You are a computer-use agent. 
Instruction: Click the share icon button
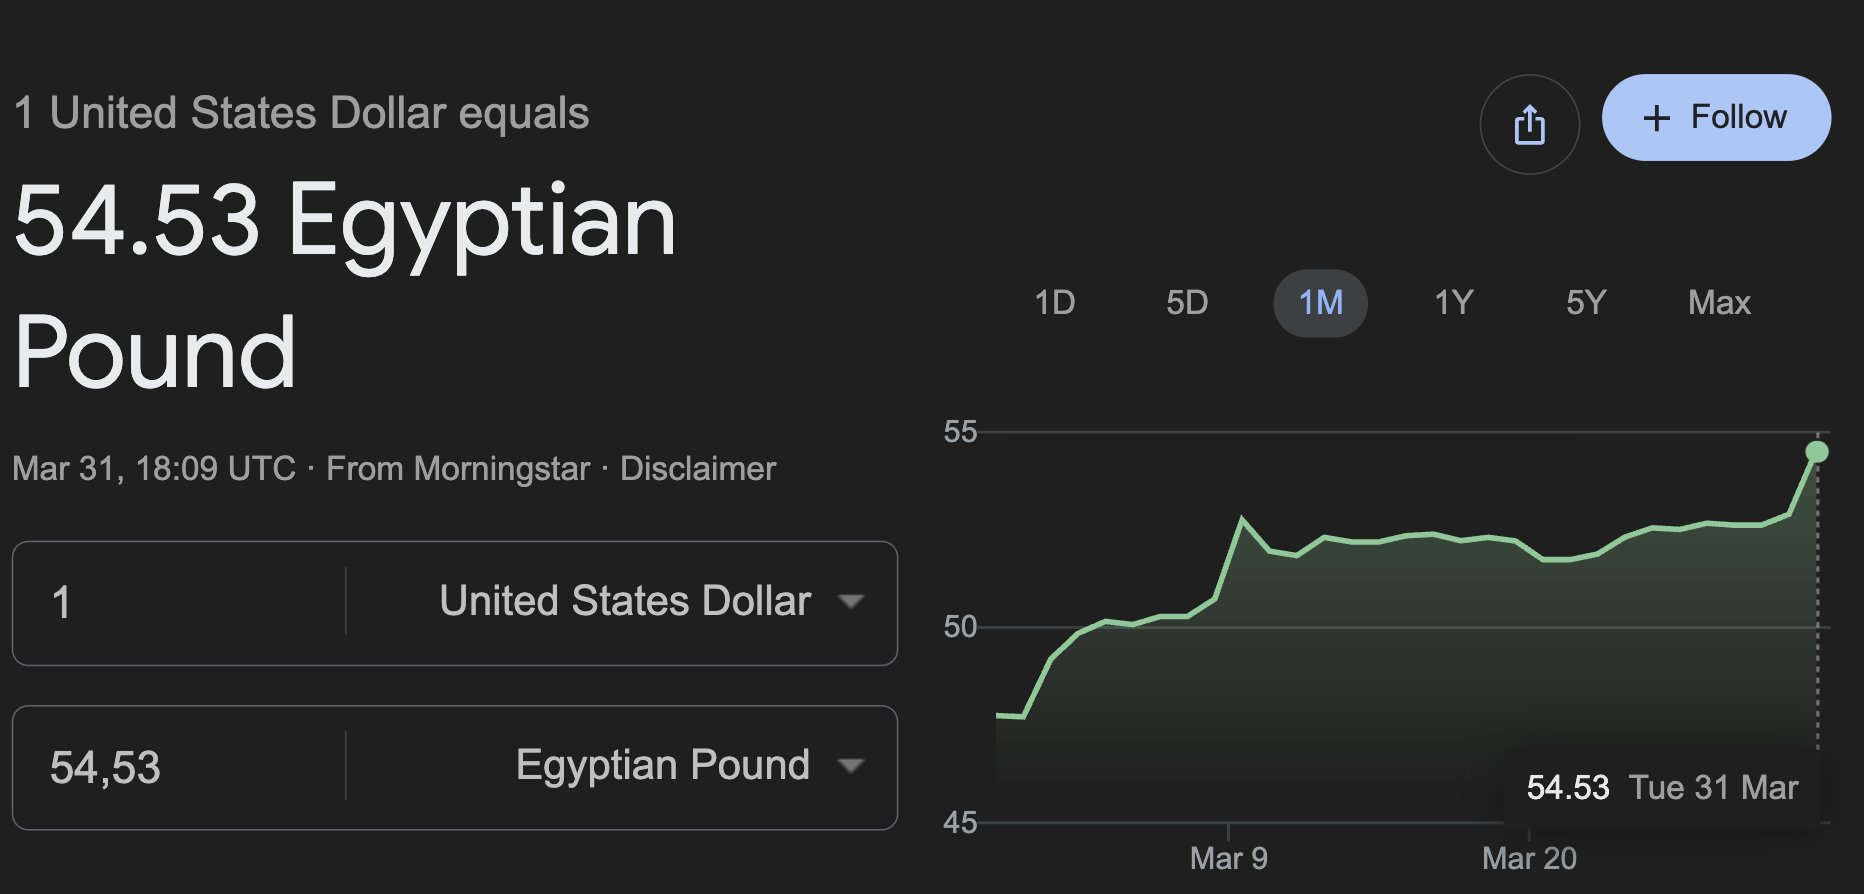[1529, 125]
